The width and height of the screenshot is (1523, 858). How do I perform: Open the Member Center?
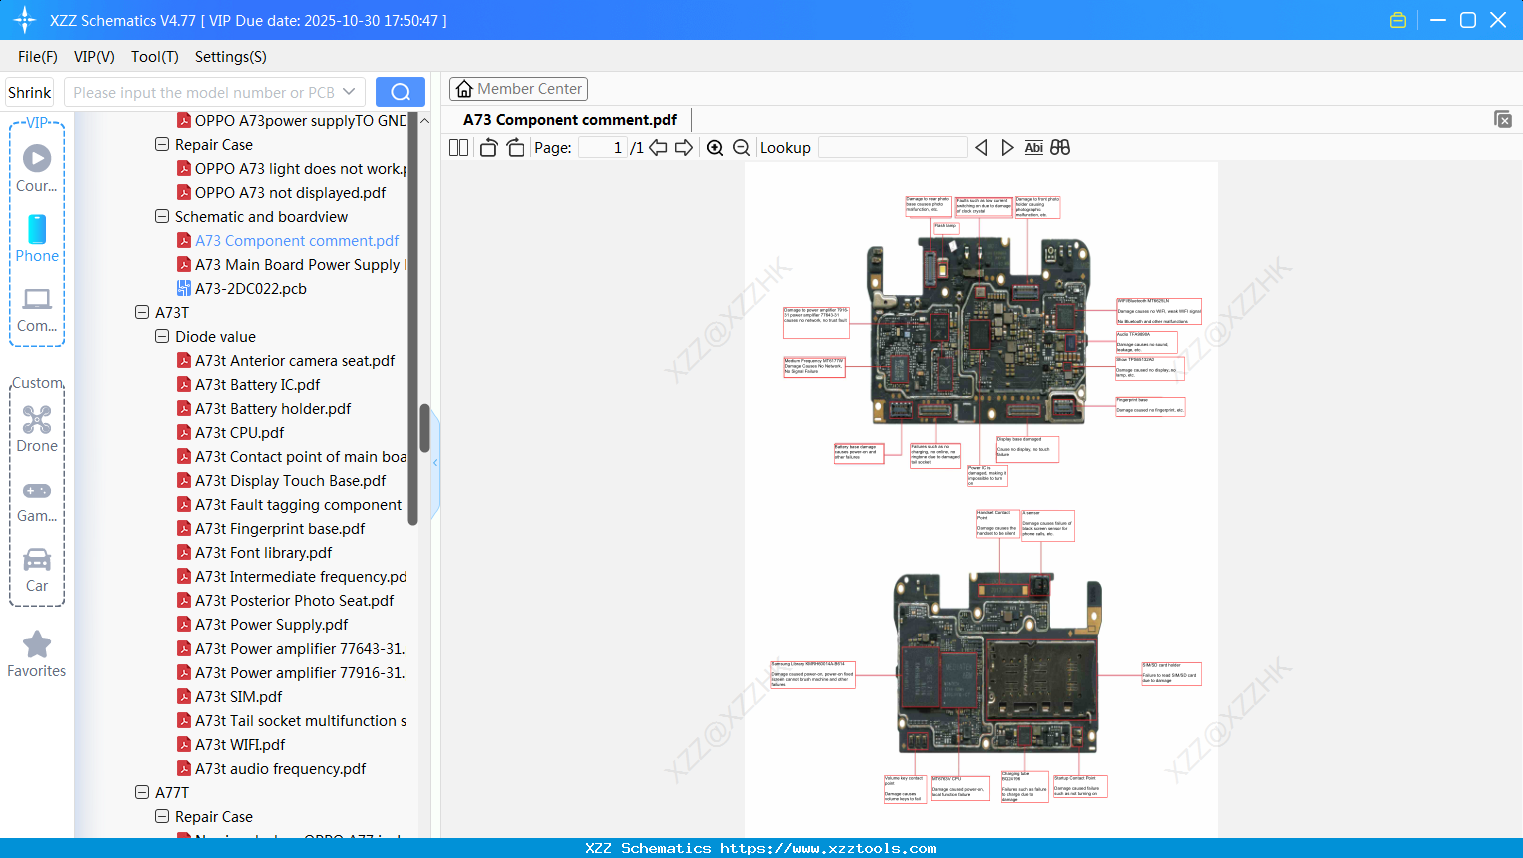[518, 88]
